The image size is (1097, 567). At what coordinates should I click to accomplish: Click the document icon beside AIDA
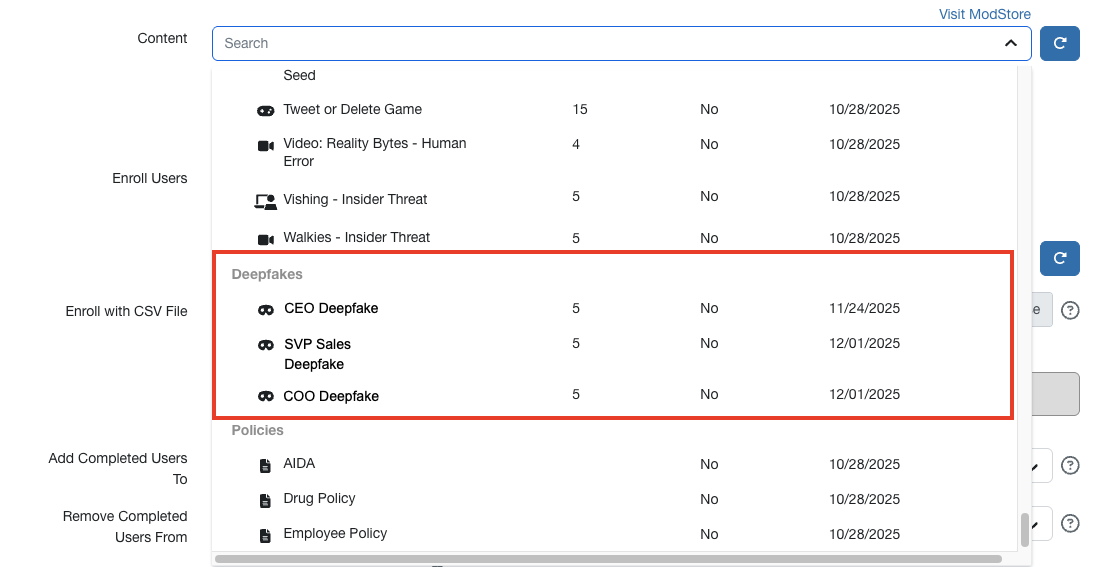point(265,466)
